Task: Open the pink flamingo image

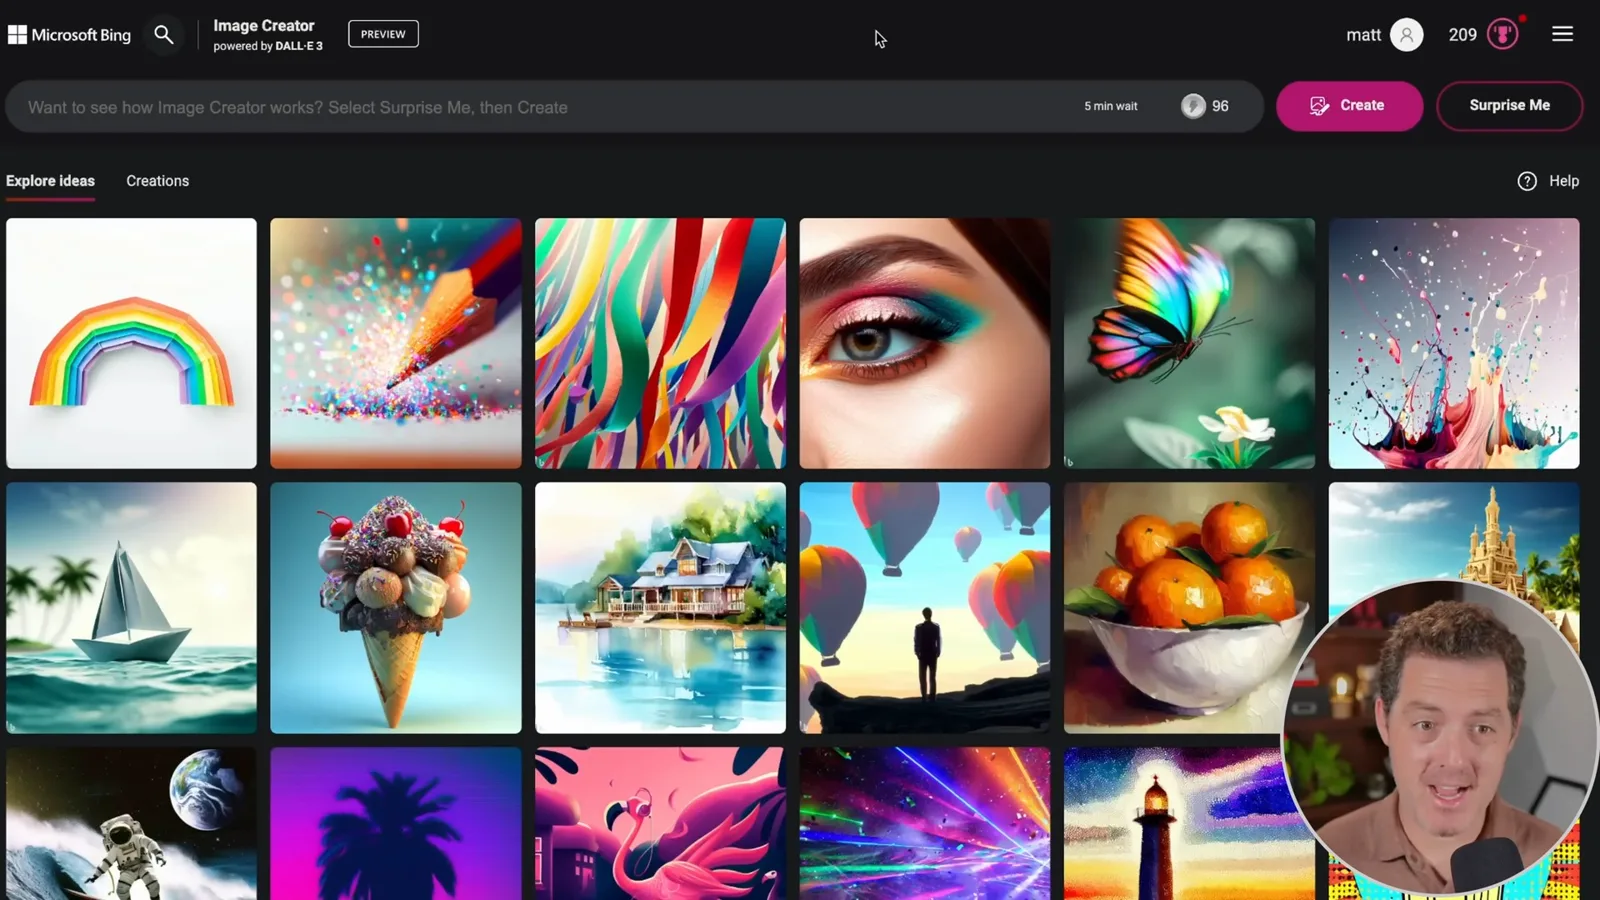Action: coord(660,824)
